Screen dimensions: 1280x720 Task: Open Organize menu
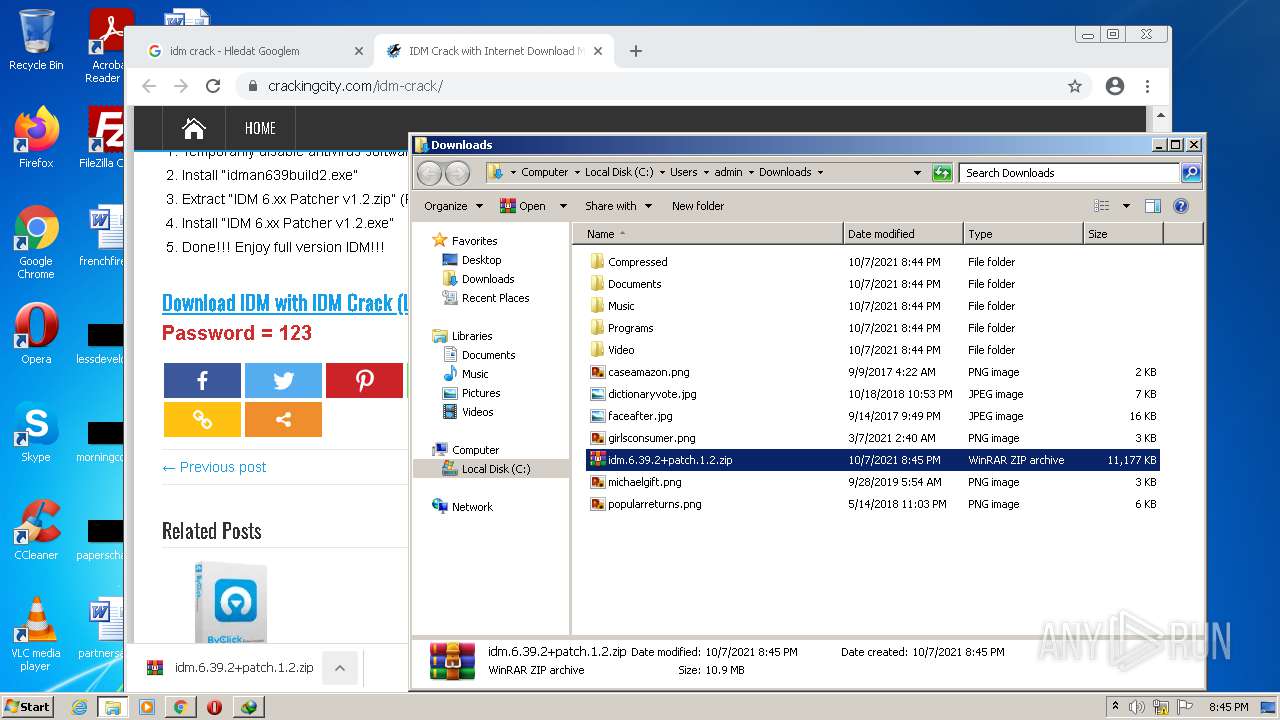pyautogui.click(x=453, y=206)
